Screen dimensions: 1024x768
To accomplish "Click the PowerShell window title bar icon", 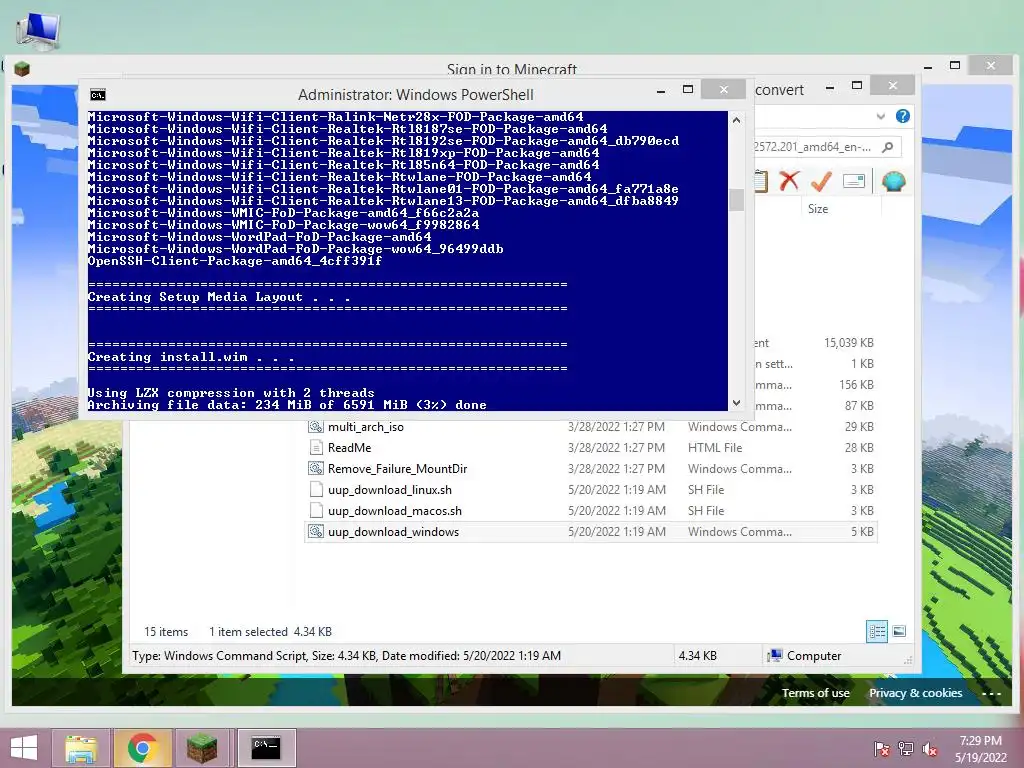I will (98, 95).
